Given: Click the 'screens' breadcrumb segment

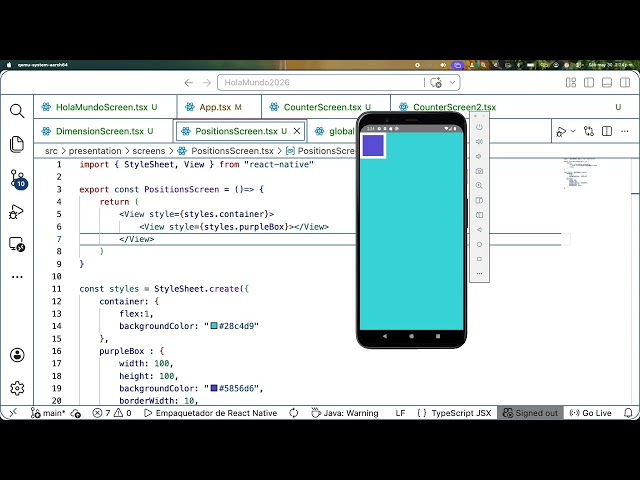Looking at the screenshot, I should tap(149, 151).
